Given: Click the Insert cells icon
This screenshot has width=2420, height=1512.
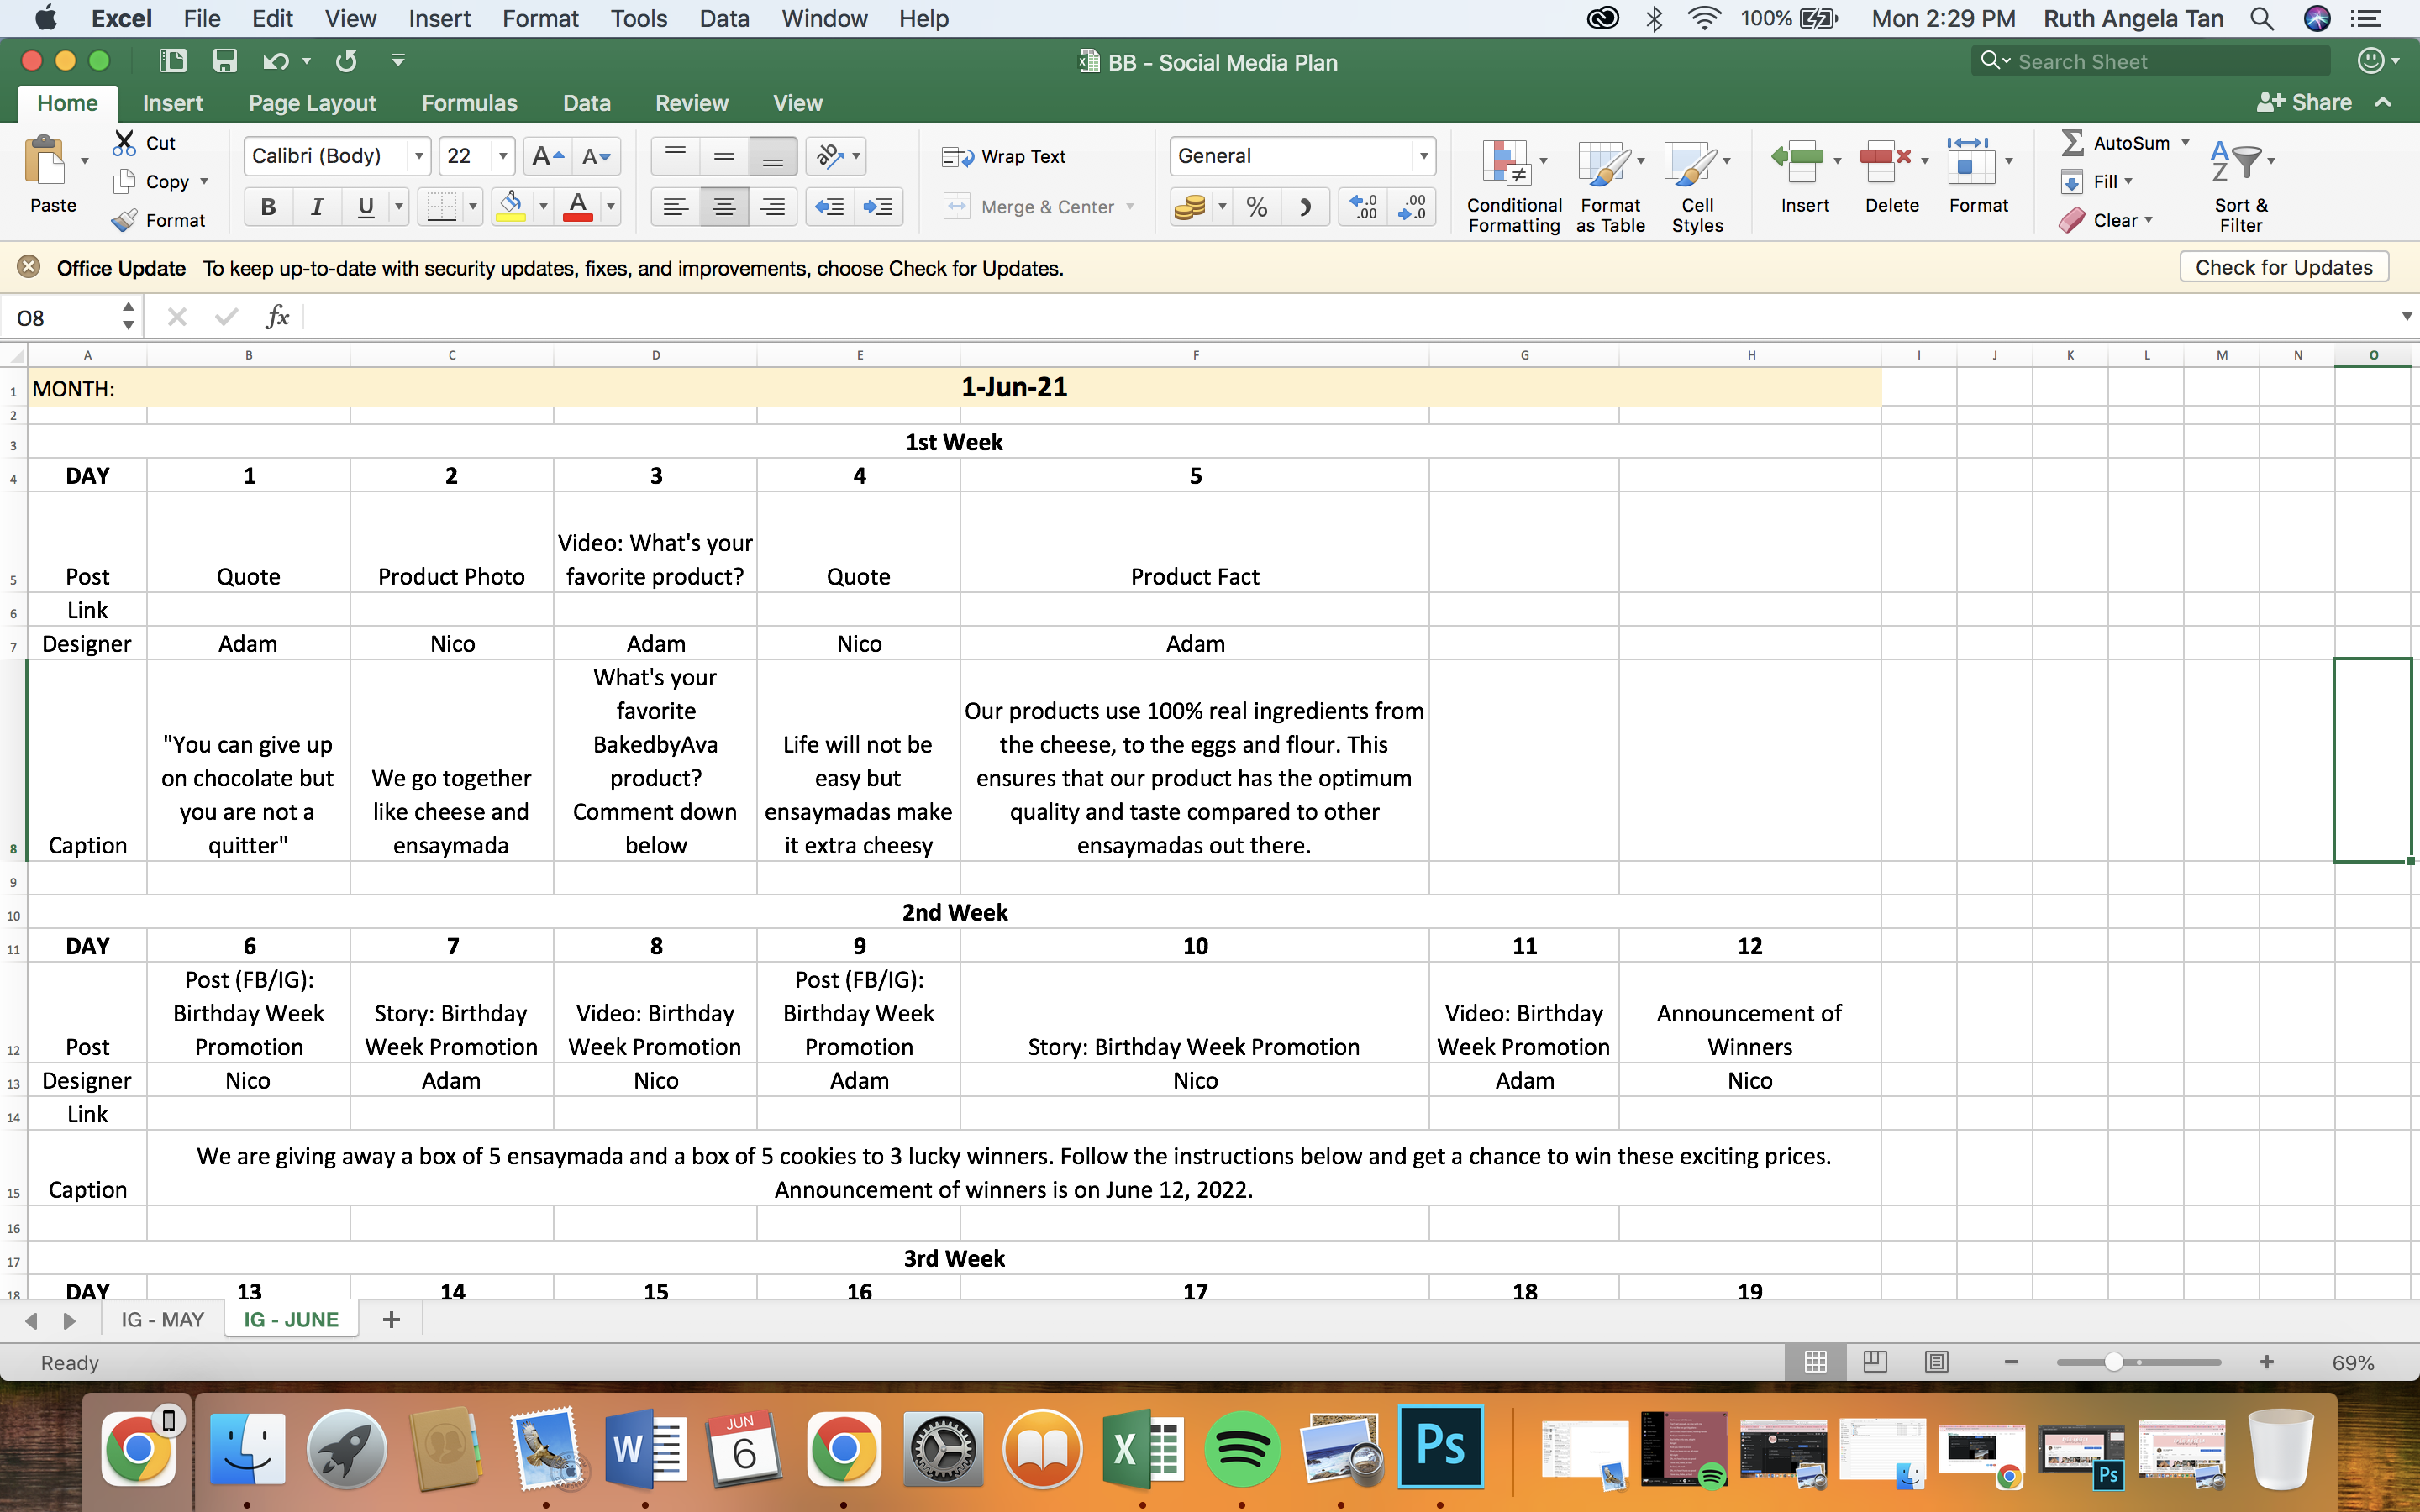Looking at the screenshot, I should [1797, 161].
